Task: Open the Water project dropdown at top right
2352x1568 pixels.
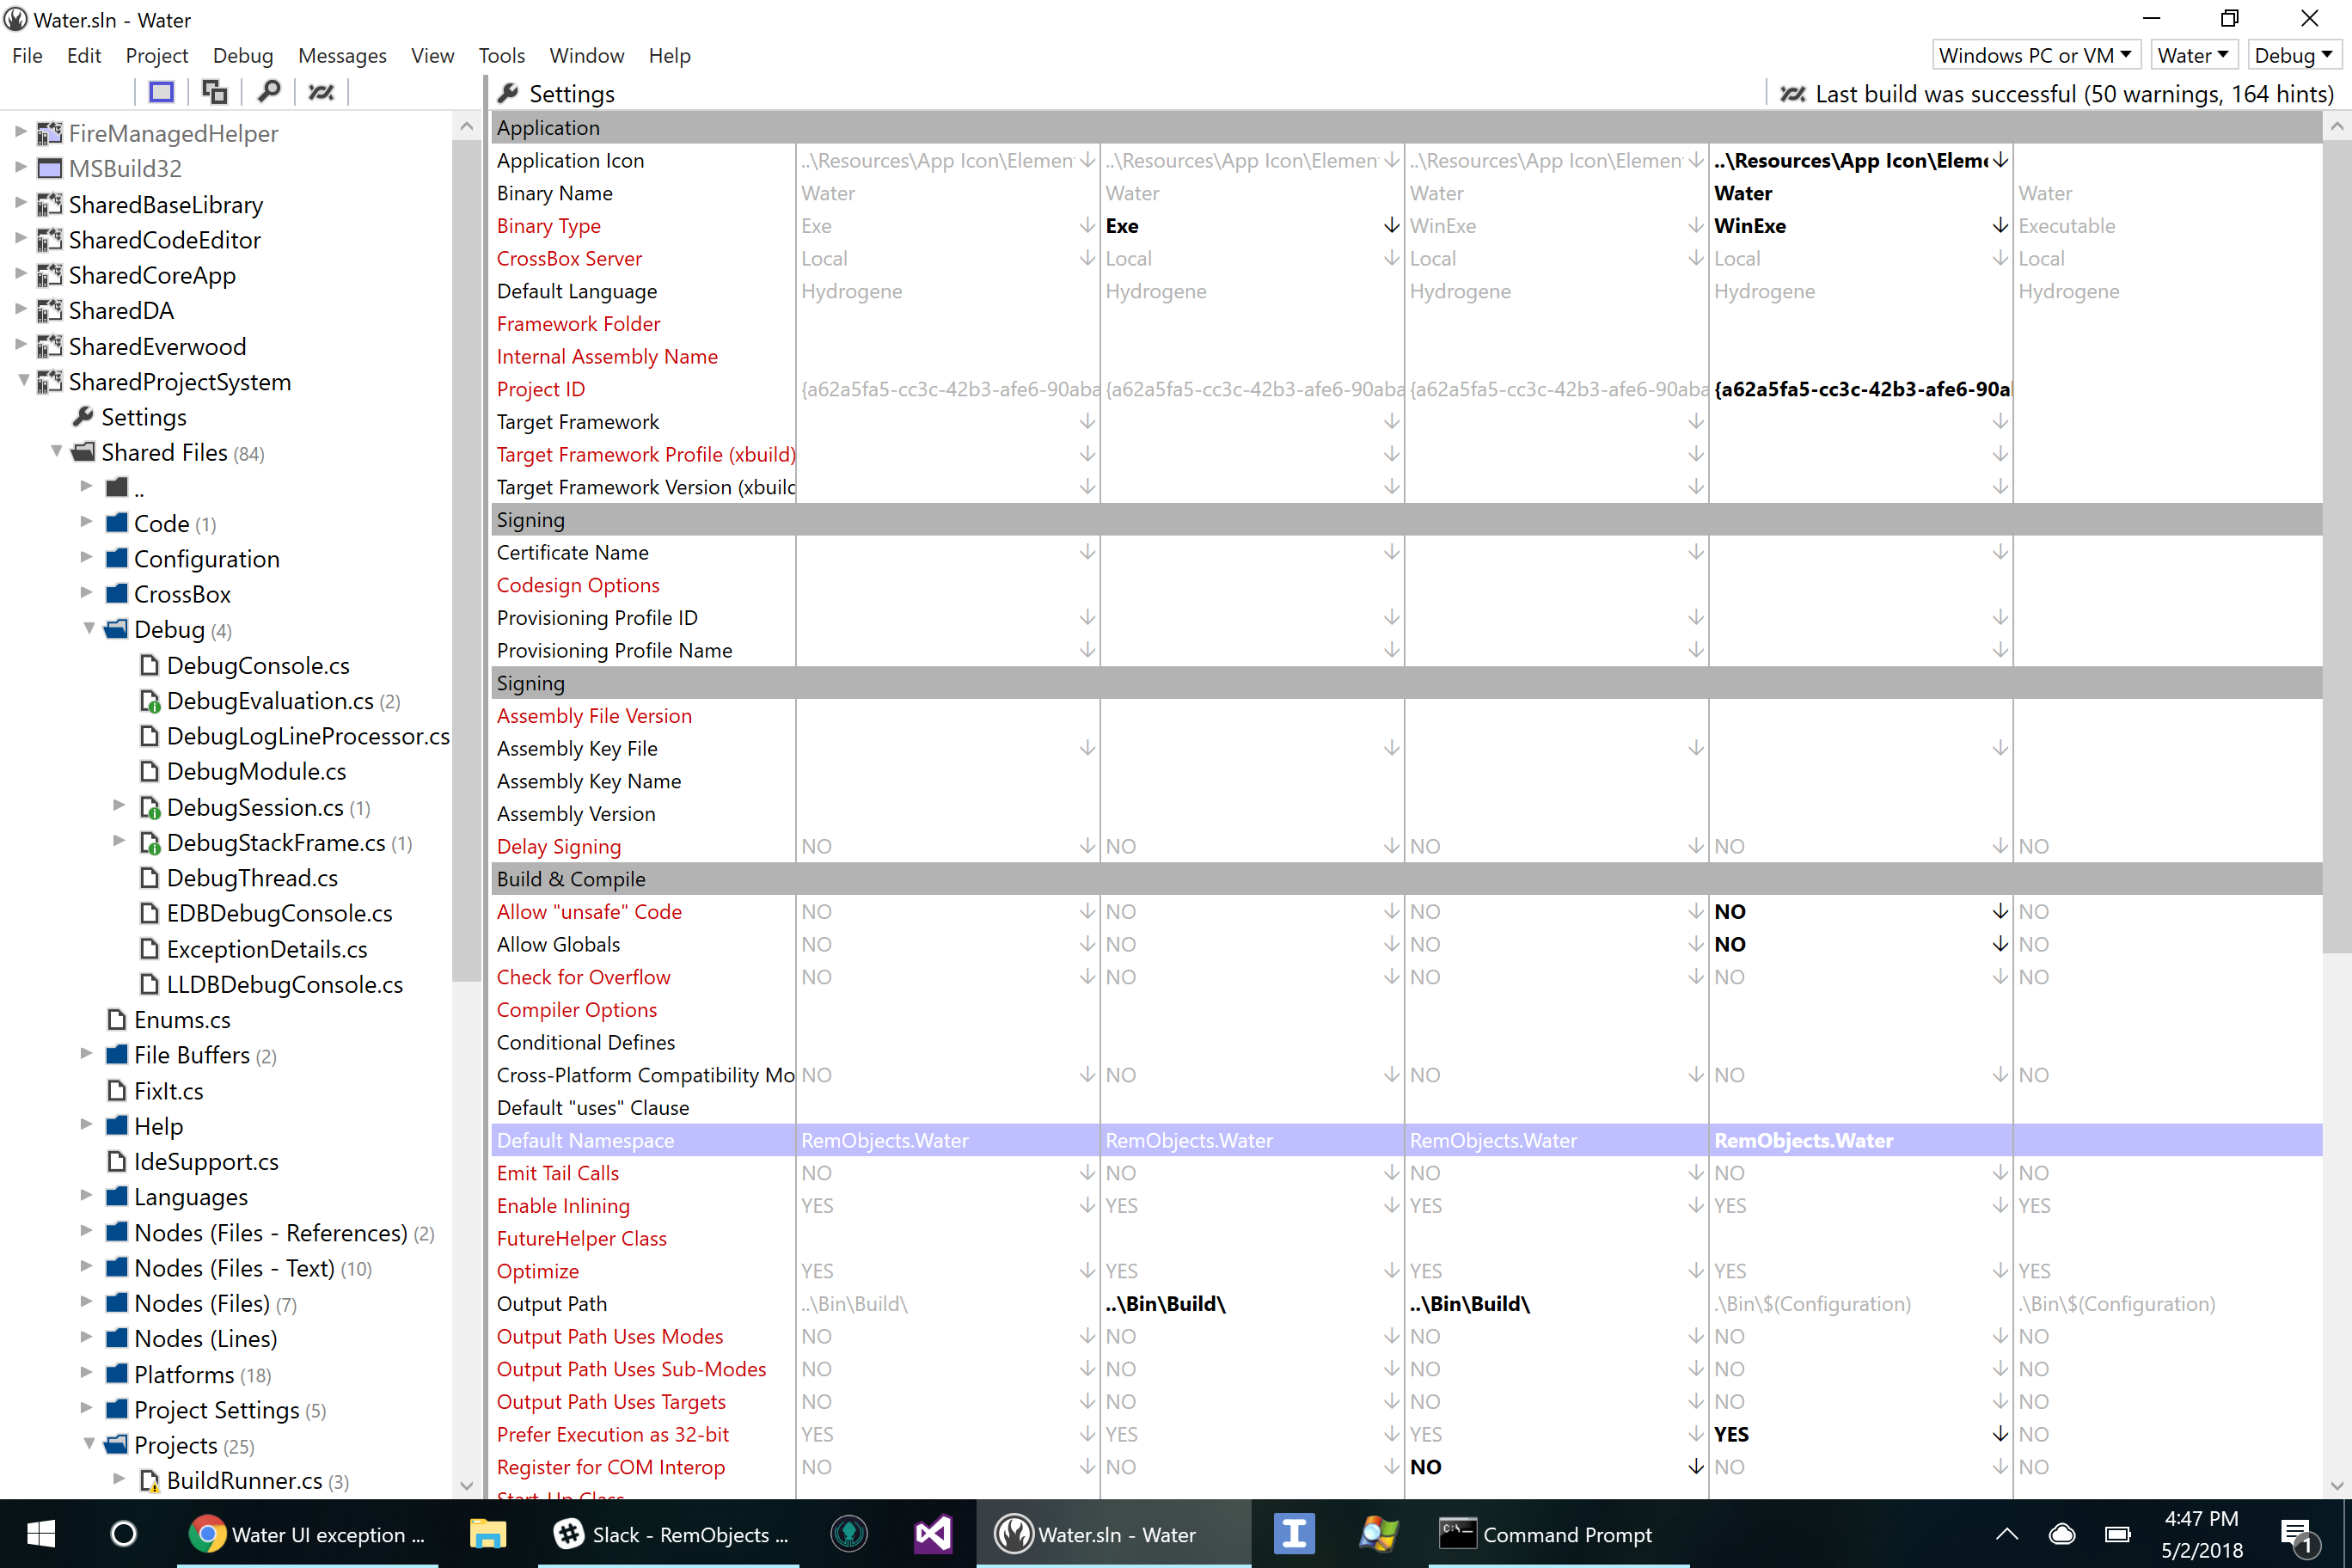Action: 2193,55
